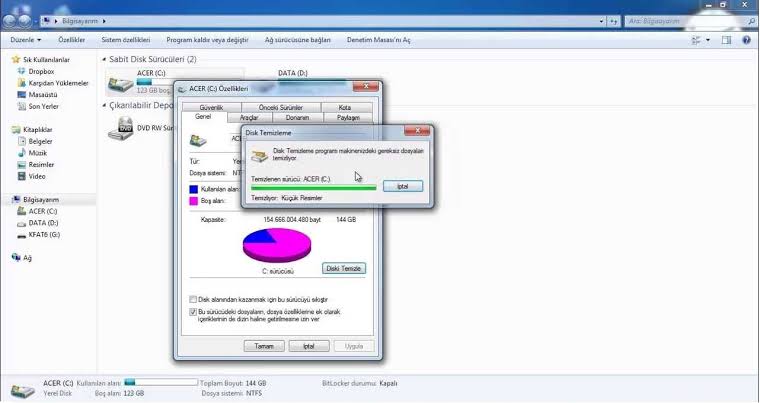The image size is (760, 403).
Task: Select DATA (D:) drive in file list
Action: [293, 73]
